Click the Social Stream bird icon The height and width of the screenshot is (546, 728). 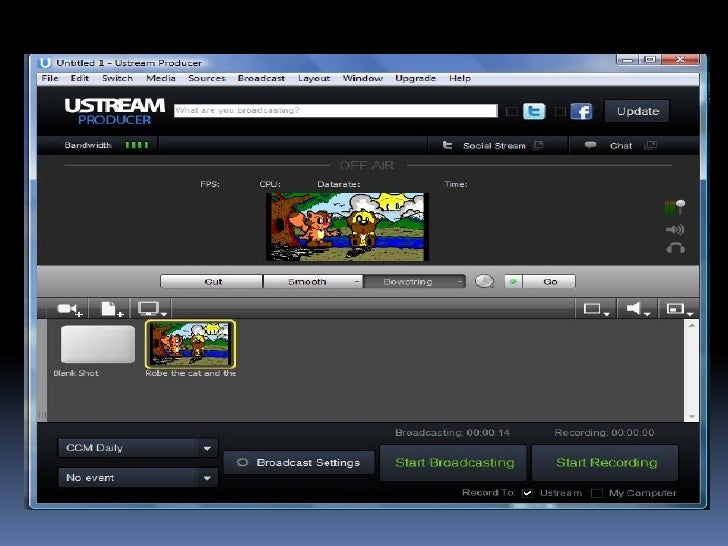coord(447,145)
